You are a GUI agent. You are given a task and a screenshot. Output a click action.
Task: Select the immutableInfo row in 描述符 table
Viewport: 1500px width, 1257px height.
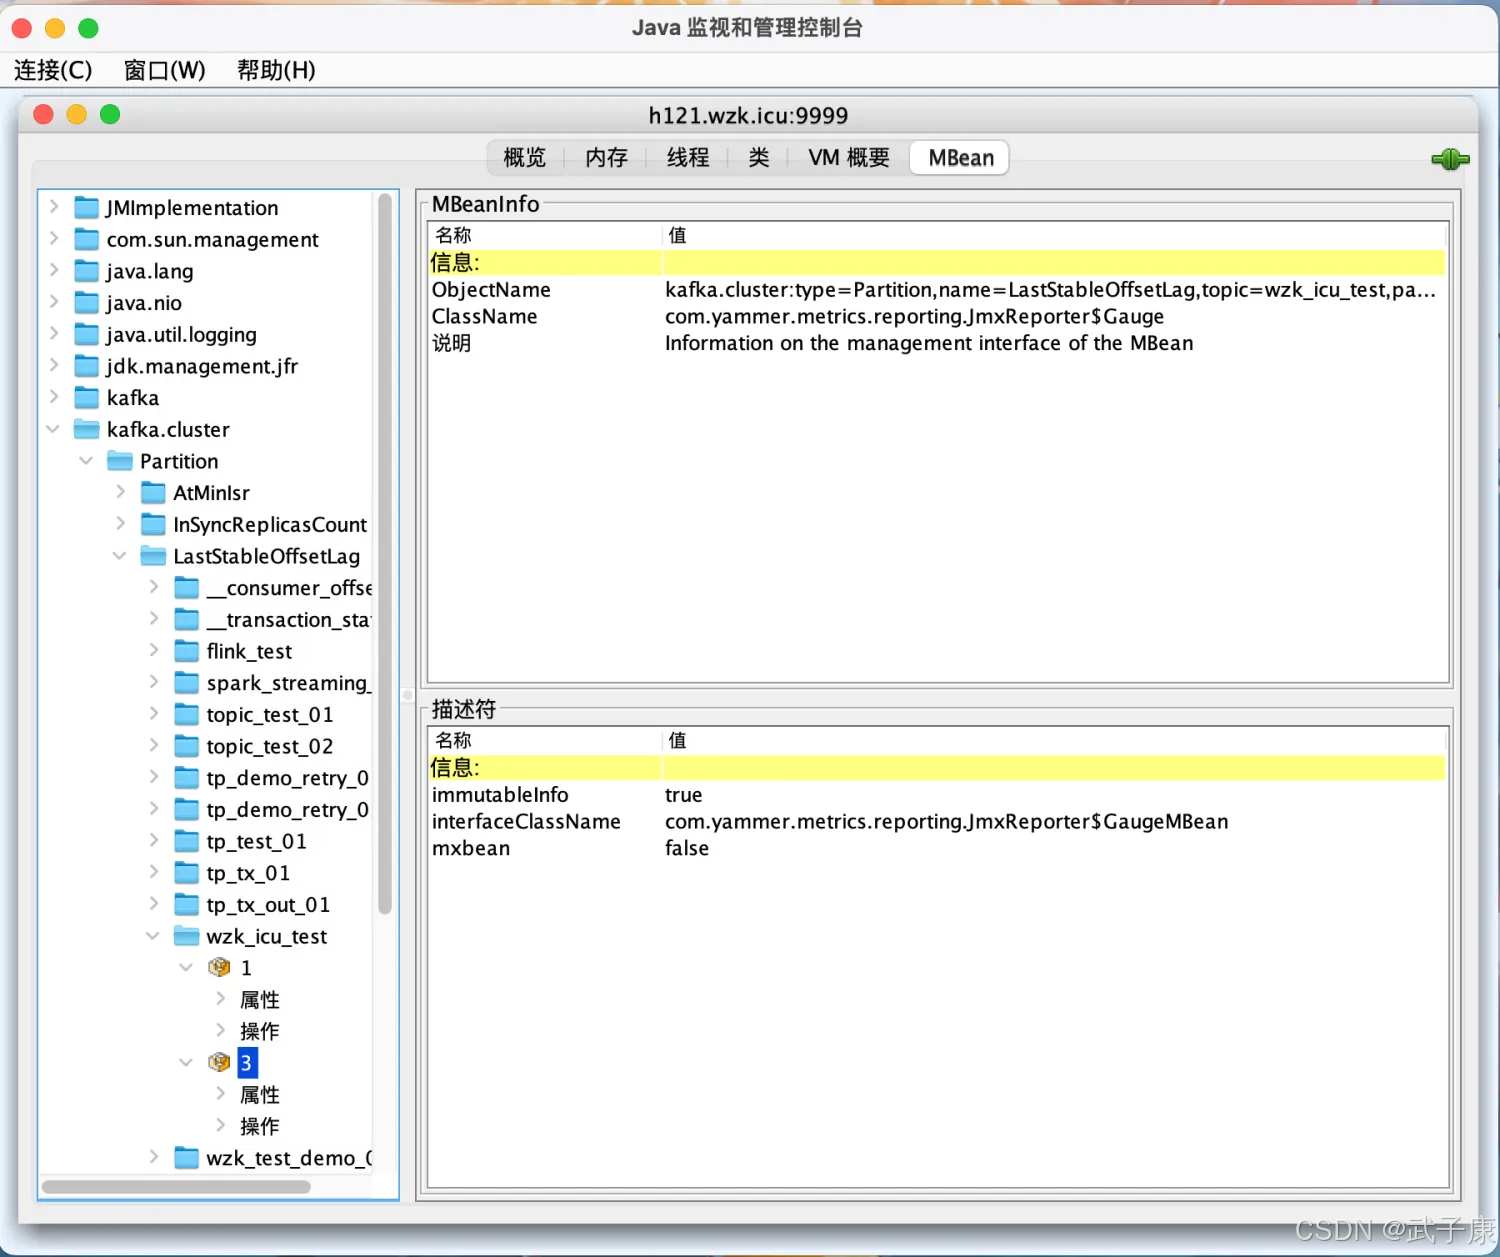(937, 795)
